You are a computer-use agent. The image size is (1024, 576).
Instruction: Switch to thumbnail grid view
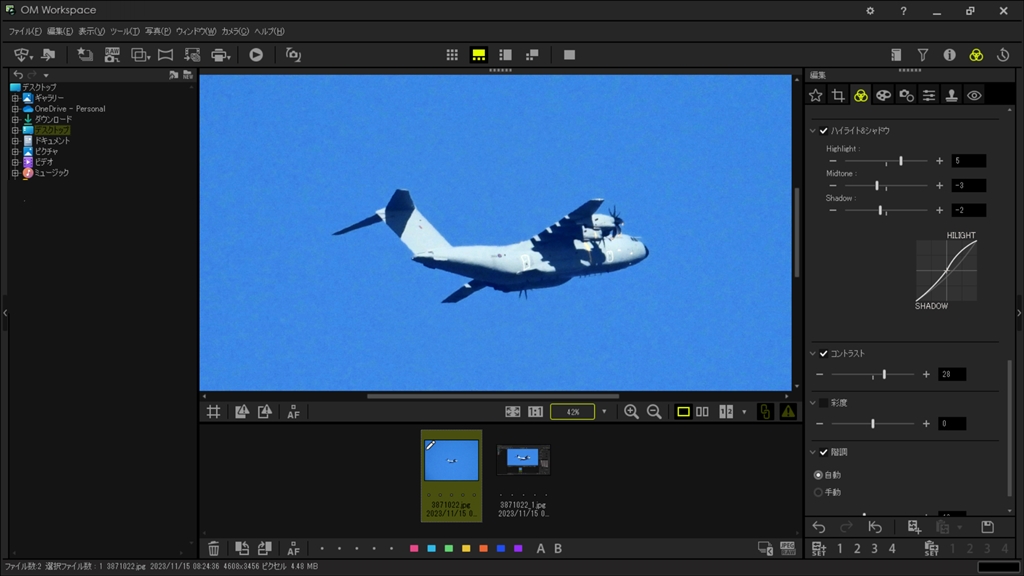tap(452, 55)
